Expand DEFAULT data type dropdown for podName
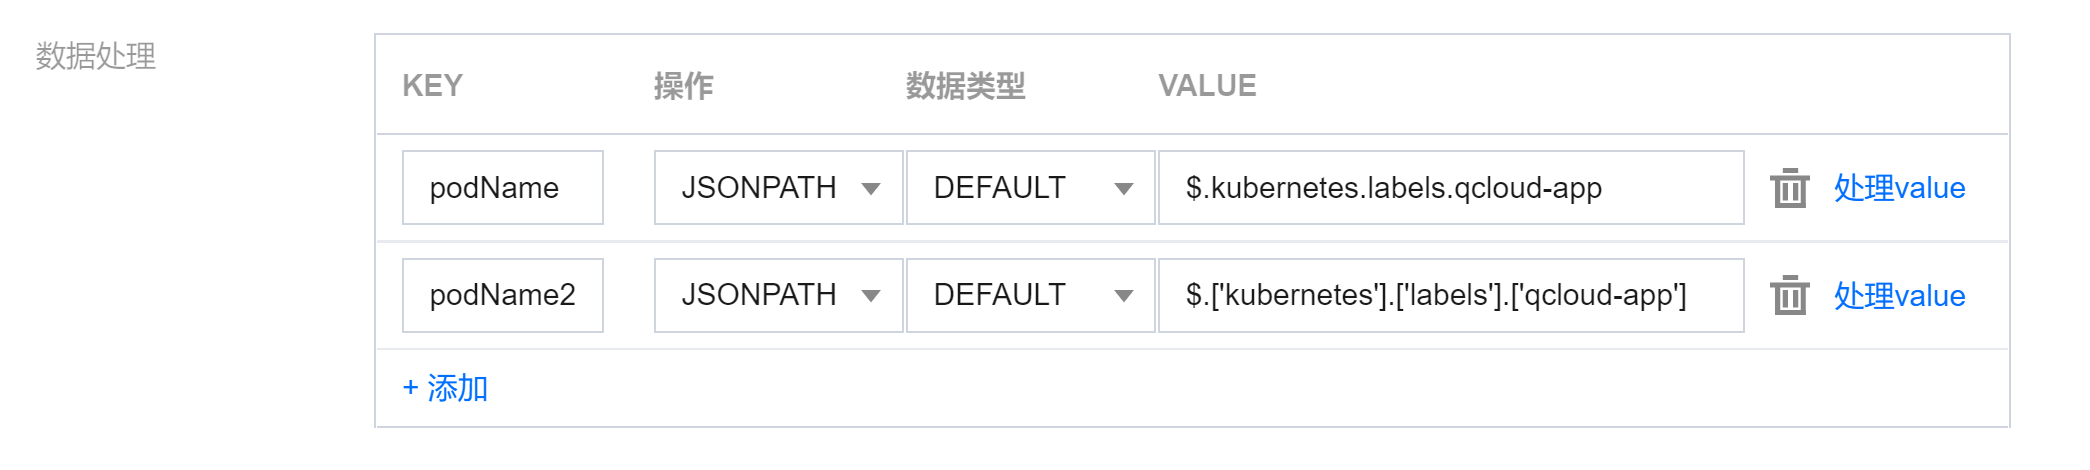Screen dimensions: 2090x470 tap(1030, 188)
